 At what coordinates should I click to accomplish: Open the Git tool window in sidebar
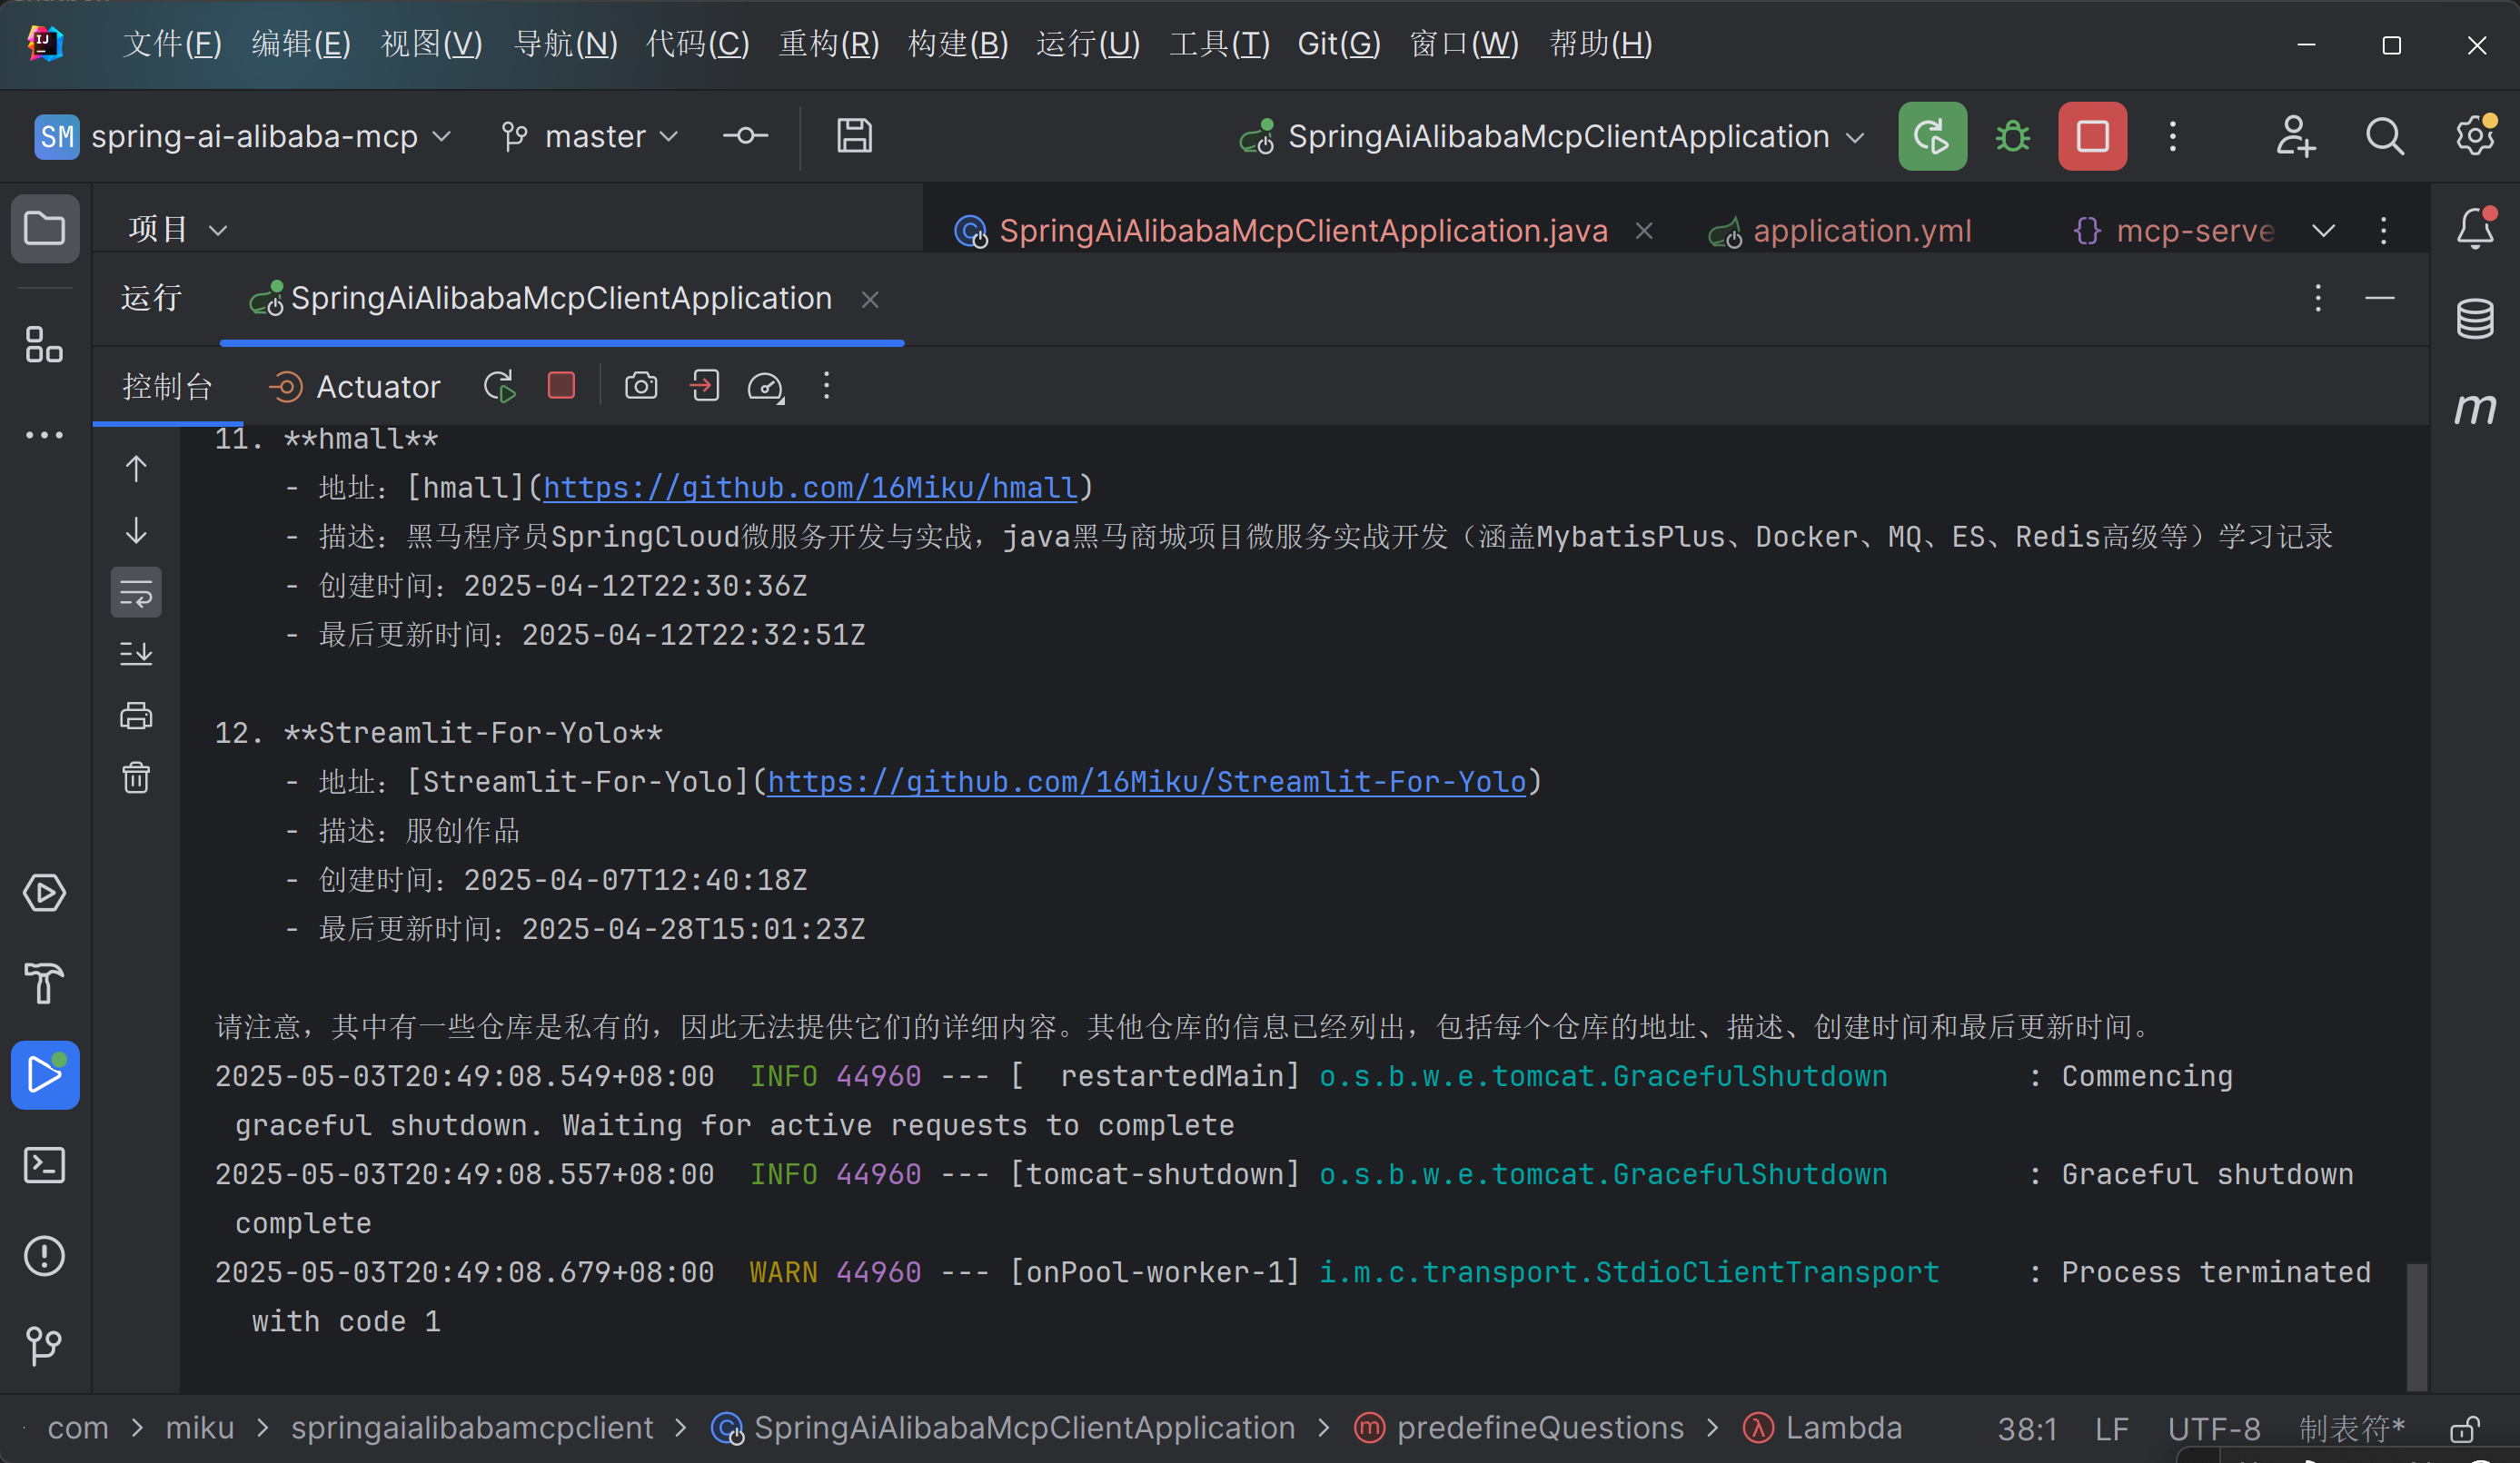44,1345
